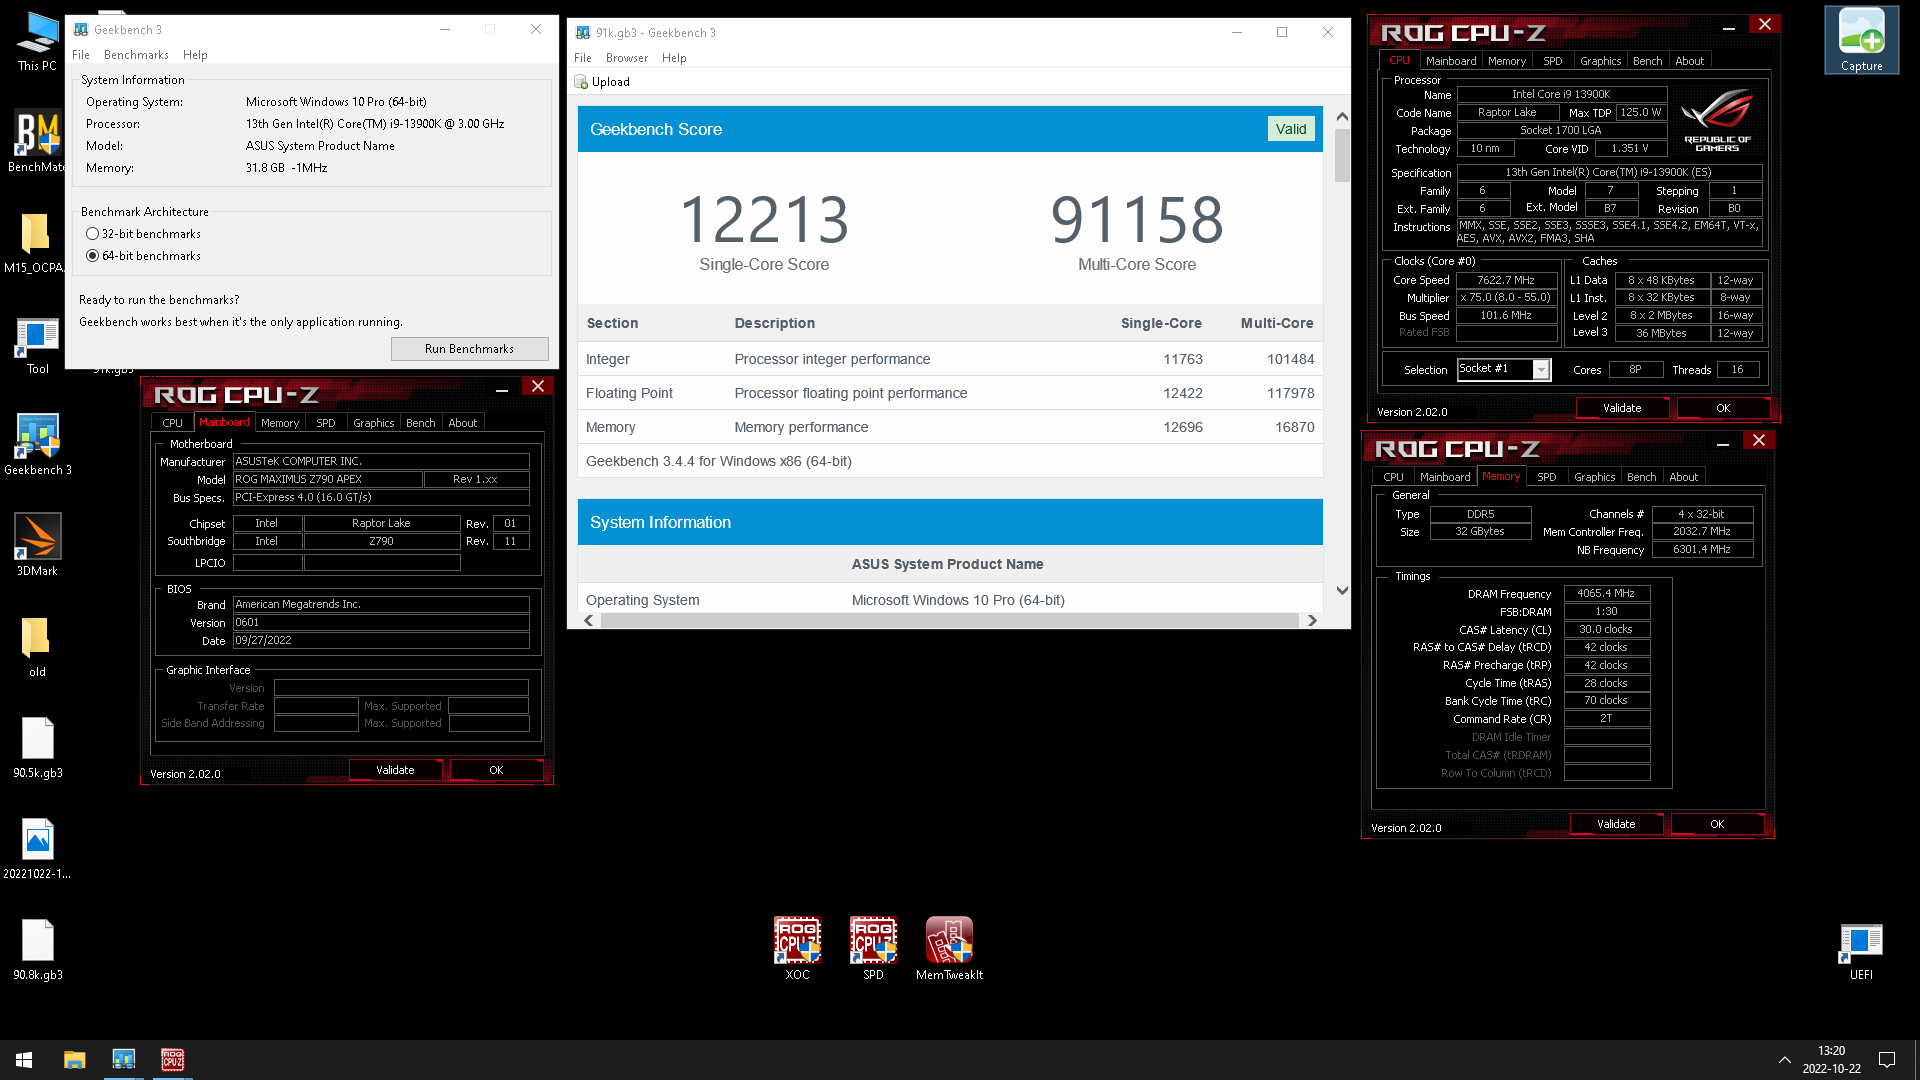Click Validate in Mainboard CPU-Z window
Viewport: 1920px width, 1080px height.
pyautogui.click(x=395, y=770)
